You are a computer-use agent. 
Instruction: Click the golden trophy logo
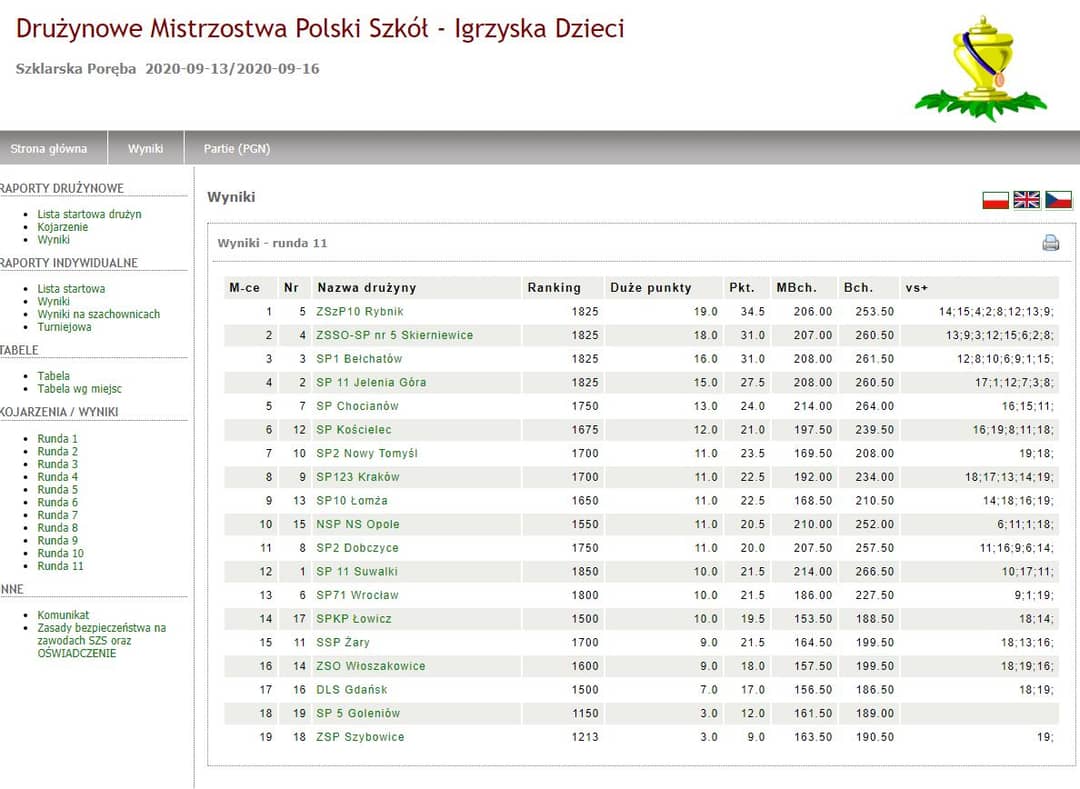click(980, 68)
